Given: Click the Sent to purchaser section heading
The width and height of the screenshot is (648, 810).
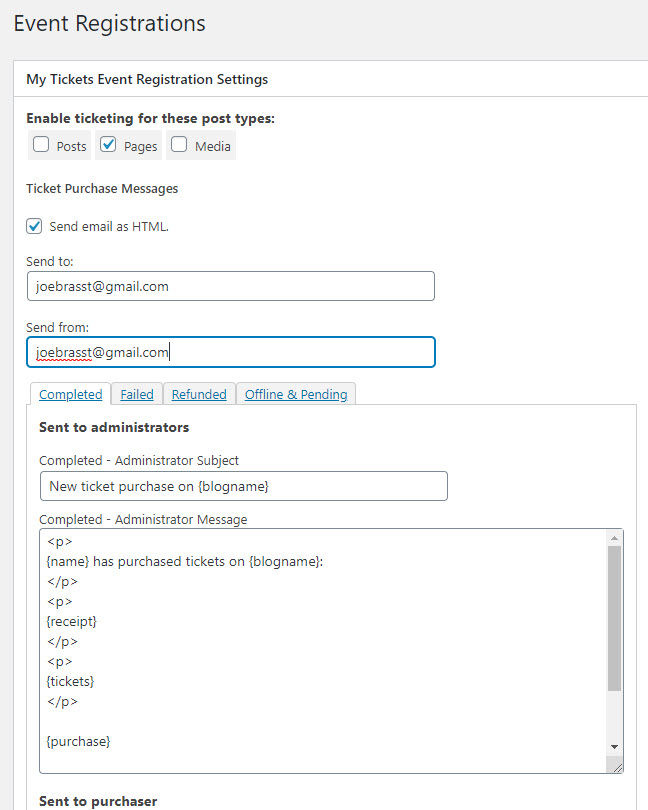Looking at the screenshot, I should [98, 800].
